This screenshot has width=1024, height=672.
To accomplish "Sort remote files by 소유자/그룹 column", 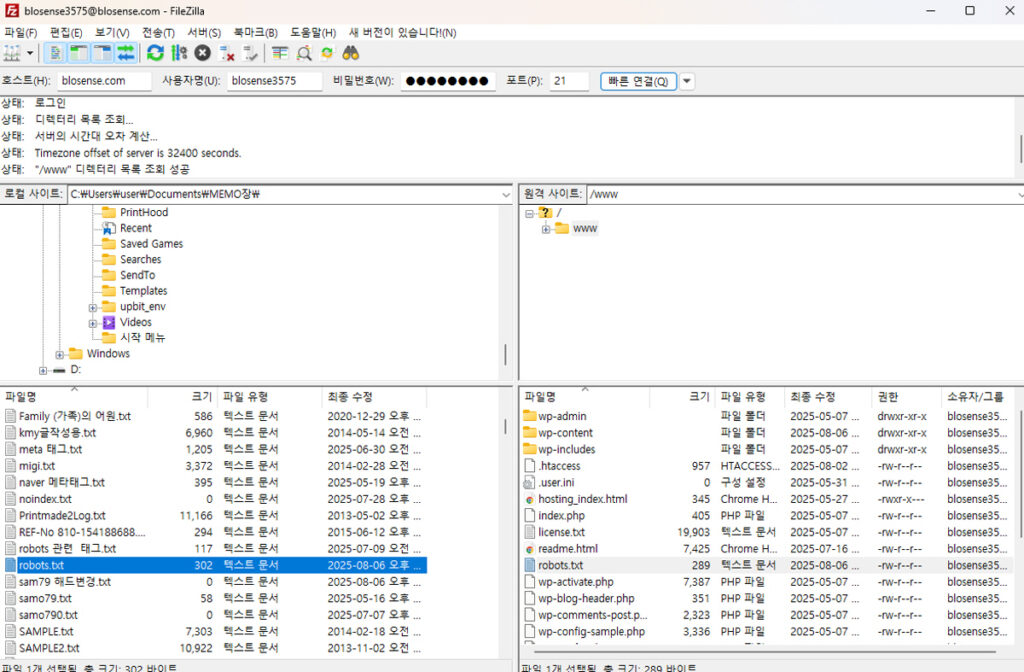I will (x=977, y=397).
